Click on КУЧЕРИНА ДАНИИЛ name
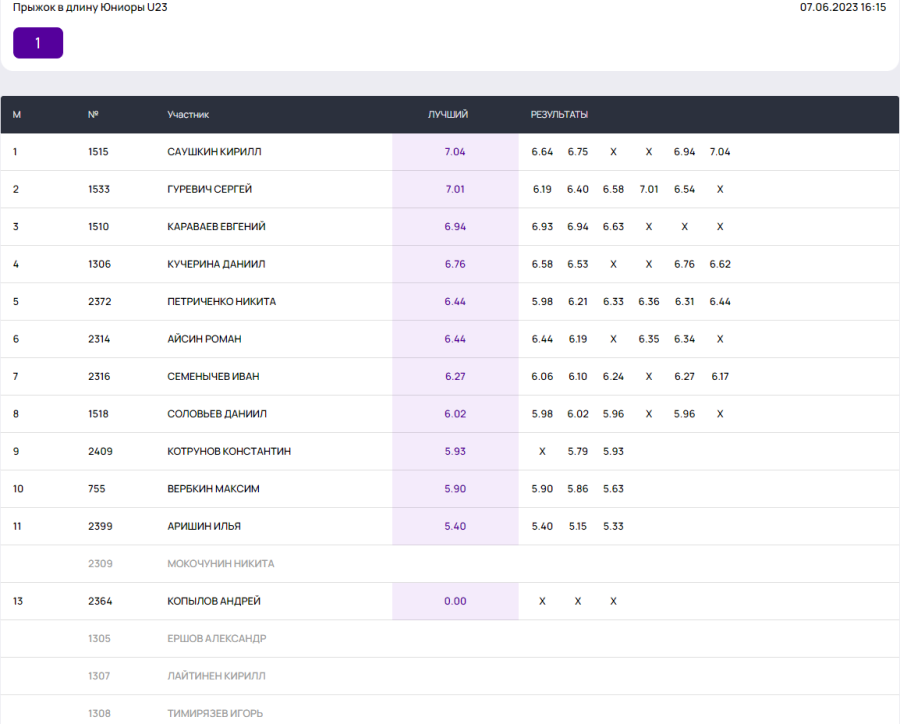The height and width of the screenshot is (724, 900). pyautogui.click(x=216, y=264)
